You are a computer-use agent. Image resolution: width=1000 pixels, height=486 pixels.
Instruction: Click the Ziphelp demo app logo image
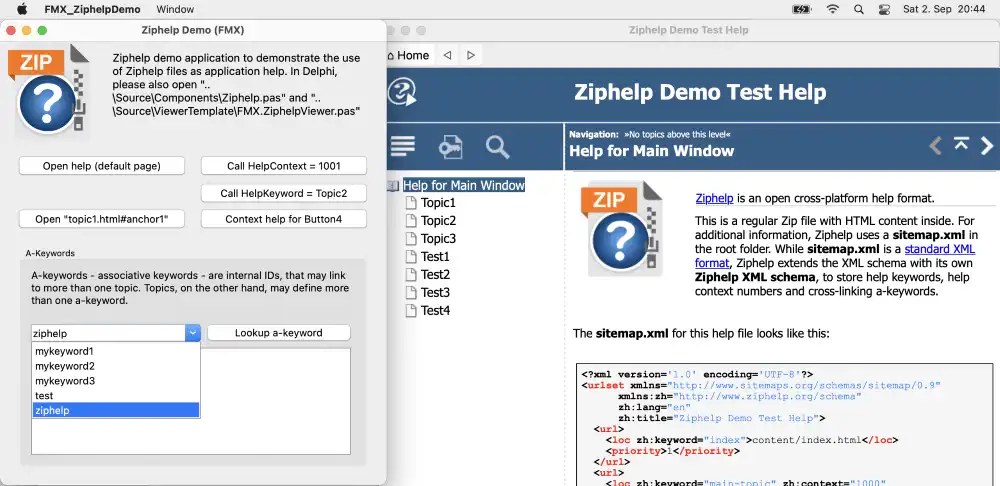48,89
